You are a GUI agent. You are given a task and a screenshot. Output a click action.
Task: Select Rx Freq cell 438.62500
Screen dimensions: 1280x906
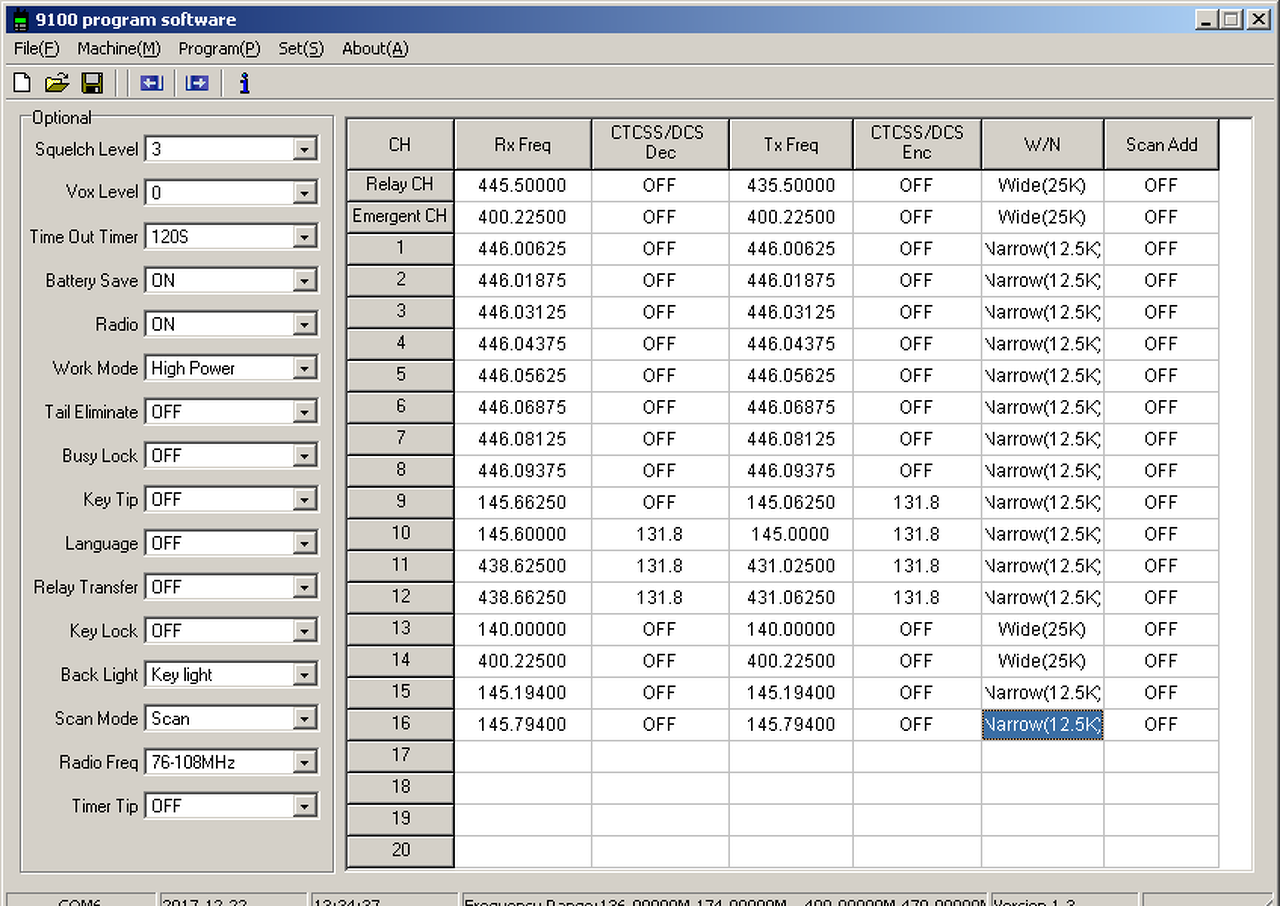[x=523, y=566]
